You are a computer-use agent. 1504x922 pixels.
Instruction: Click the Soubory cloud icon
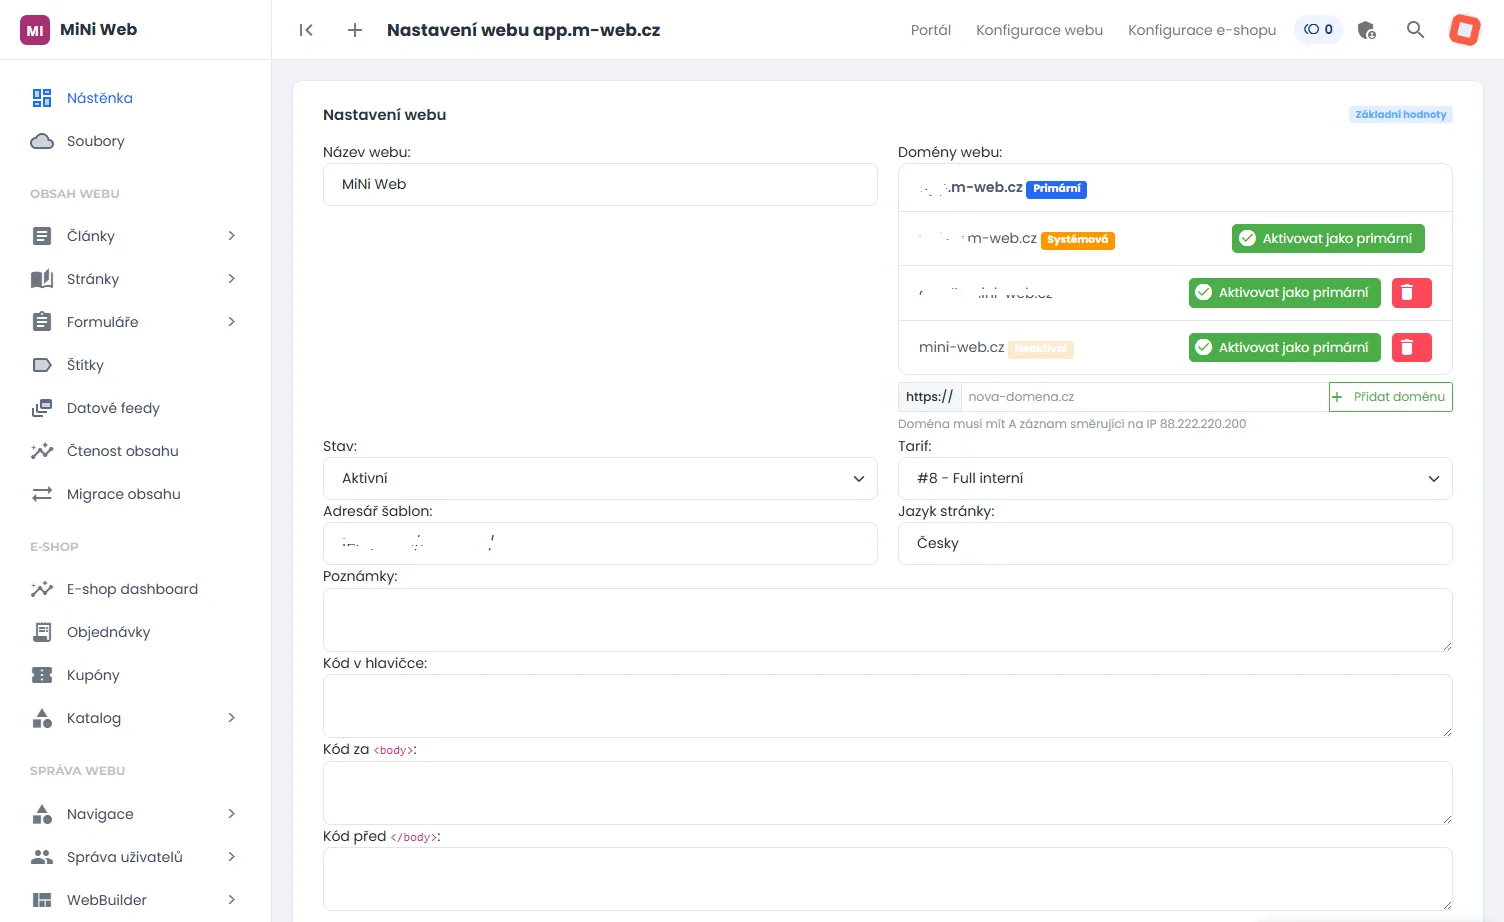click(42, 141)
